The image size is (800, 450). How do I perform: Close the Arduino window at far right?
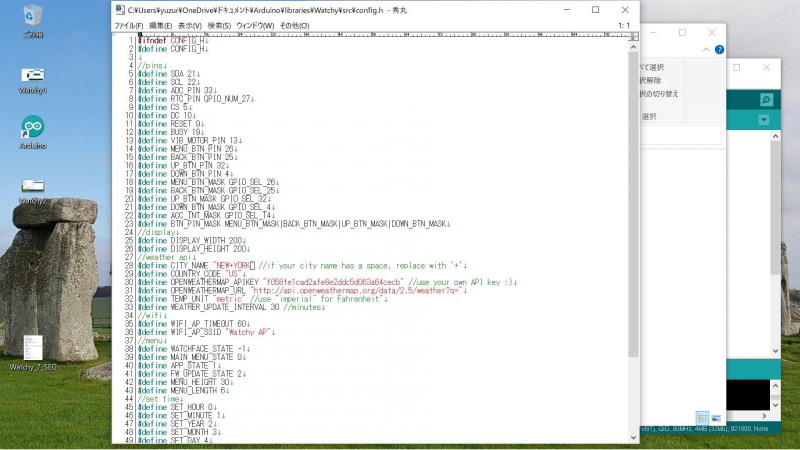(x=766, y=67)
